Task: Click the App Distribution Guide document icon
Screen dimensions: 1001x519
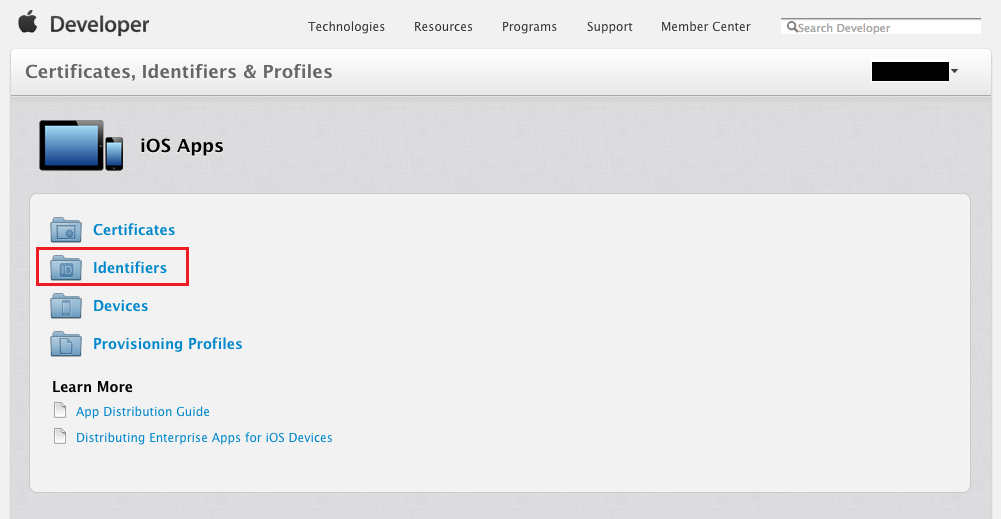Action: click(61, 411)
